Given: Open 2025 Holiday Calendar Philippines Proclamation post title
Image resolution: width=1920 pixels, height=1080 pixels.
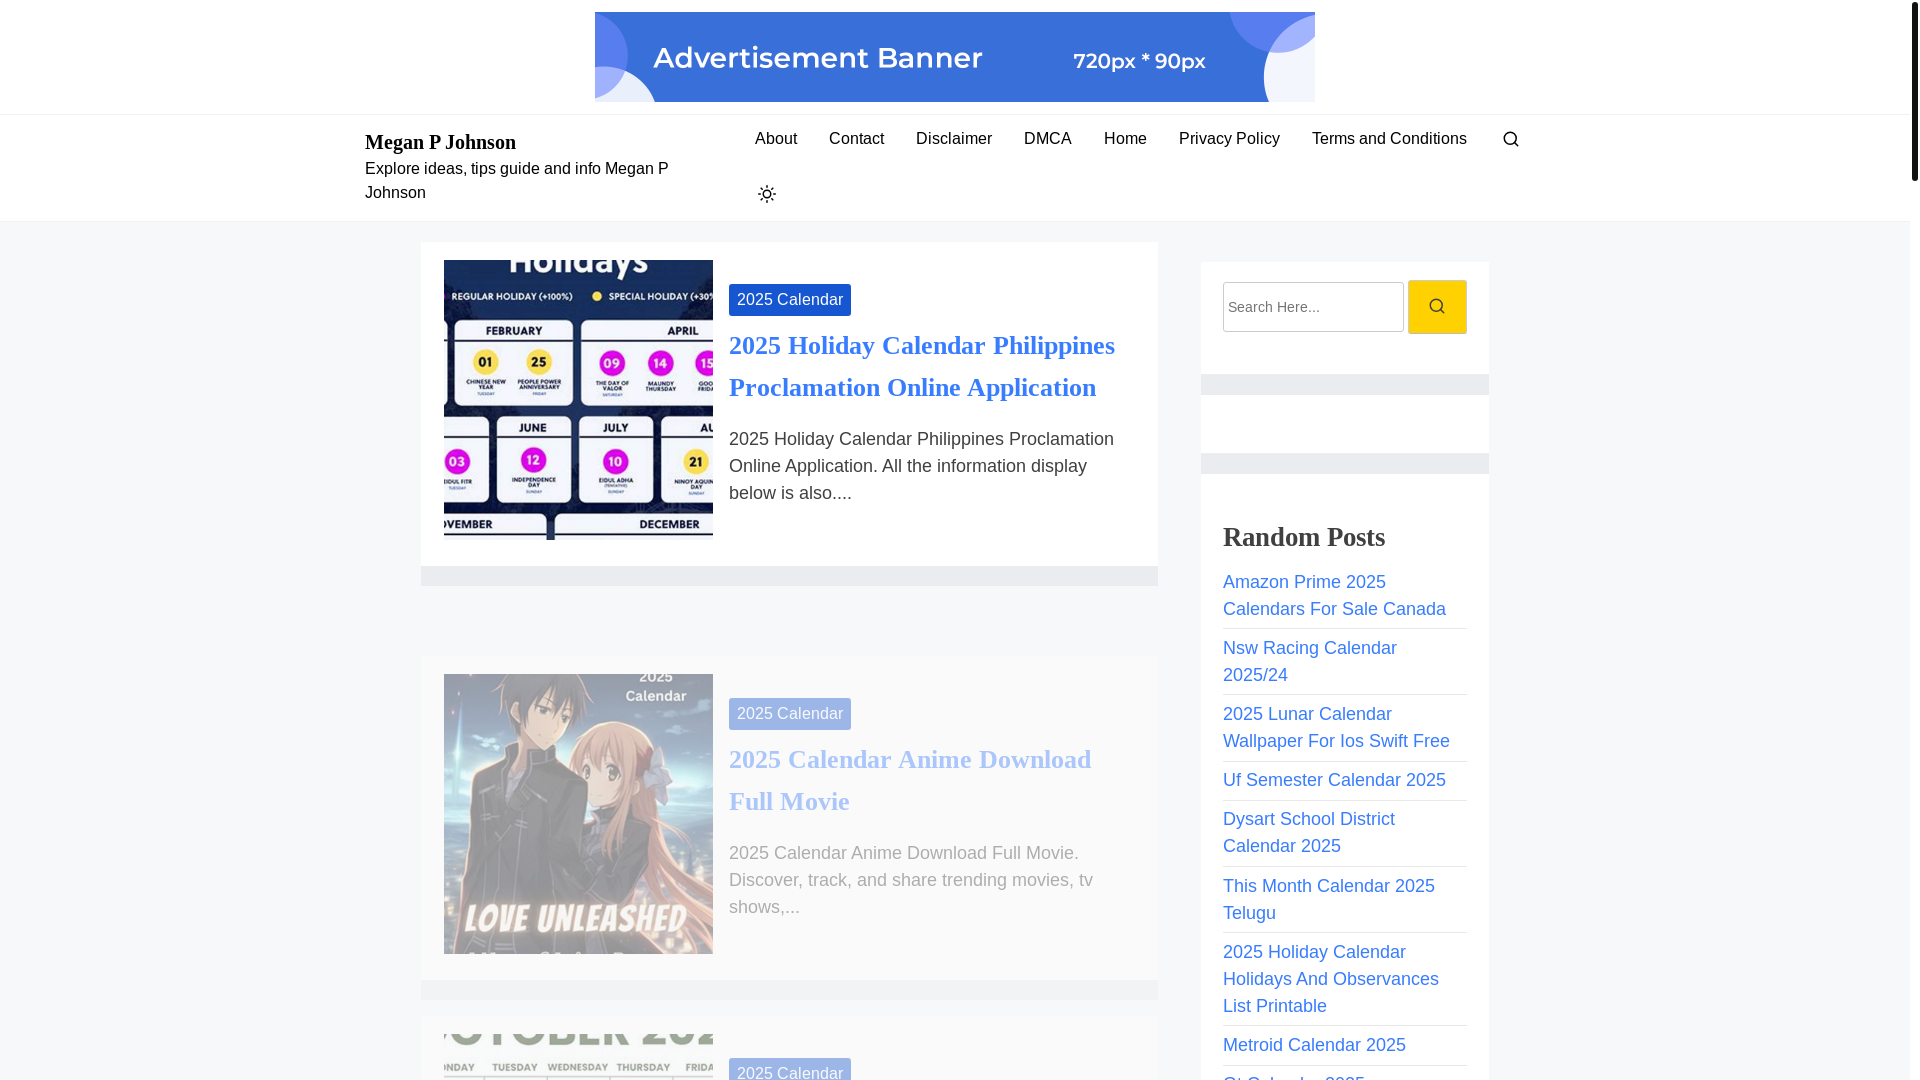Looking at the screenshot, I should click(x=922, y=366).
